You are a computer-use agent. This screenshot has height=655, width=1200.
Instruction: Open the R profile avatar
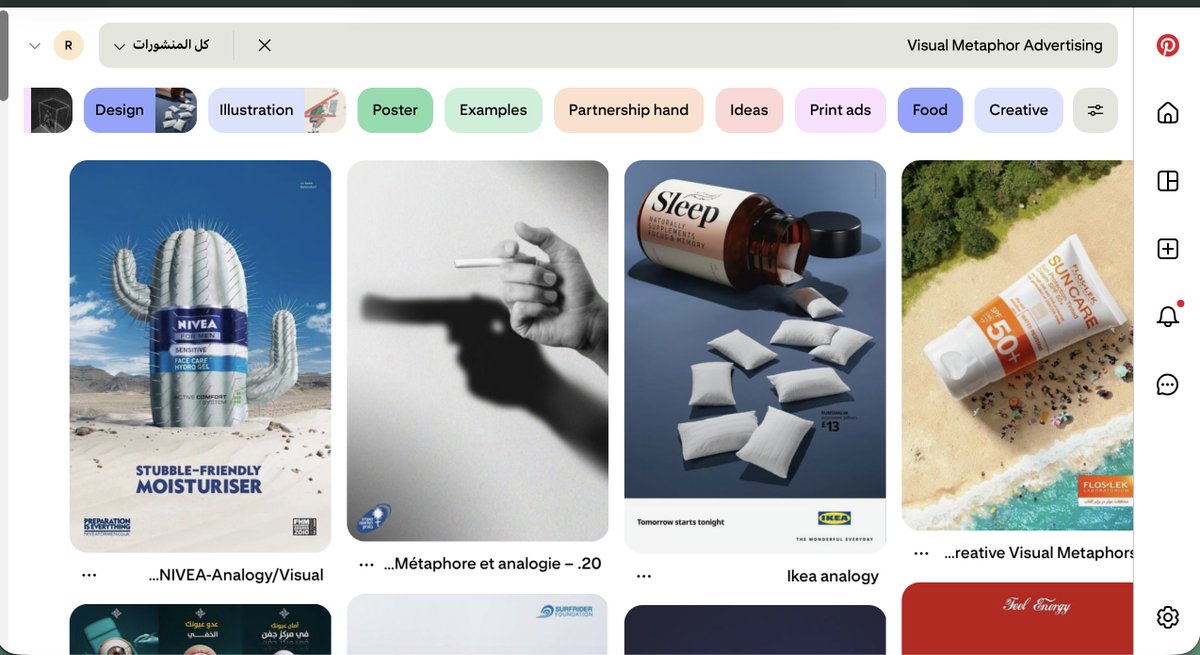coord(68,45)
